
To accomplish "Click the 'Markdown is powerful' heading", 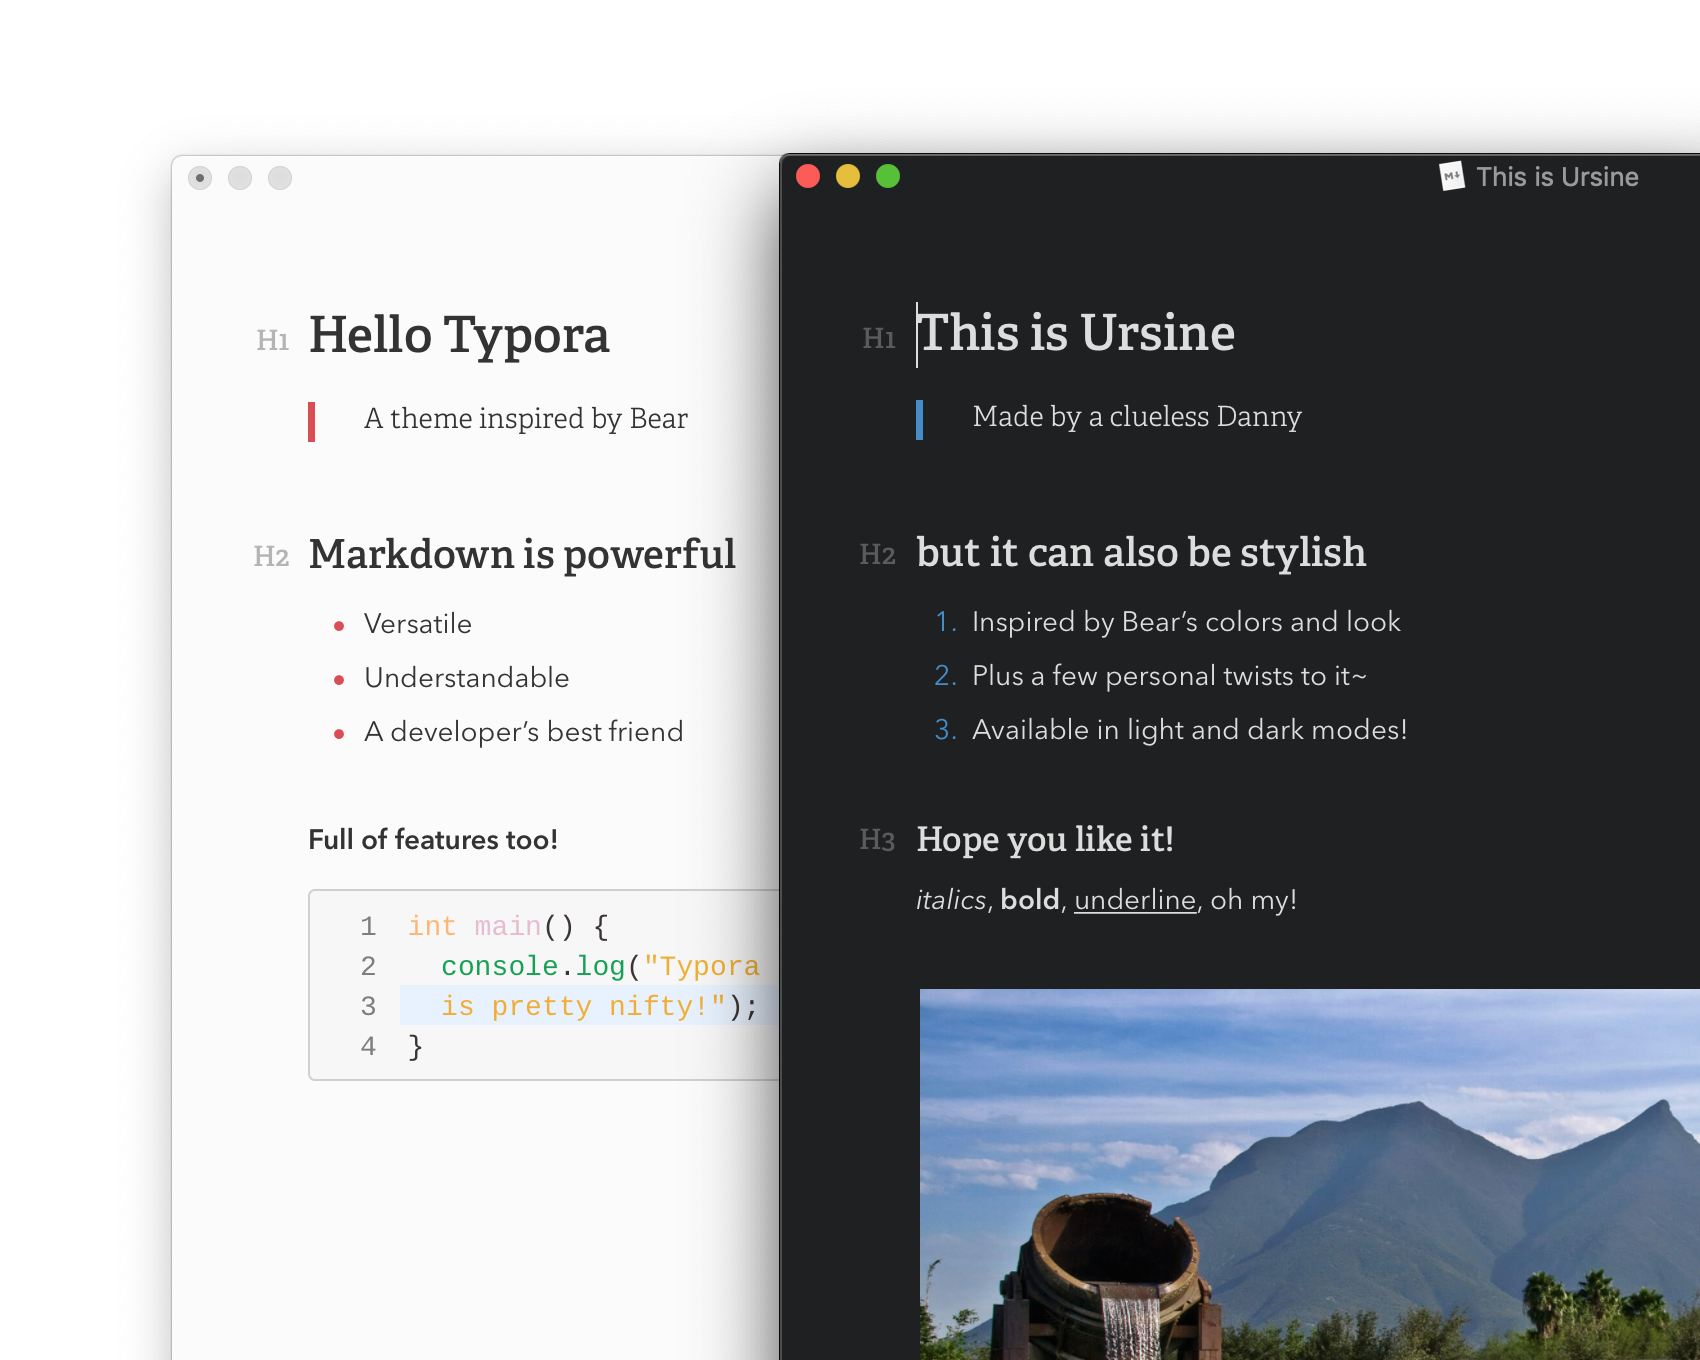I will click(522, 555).
